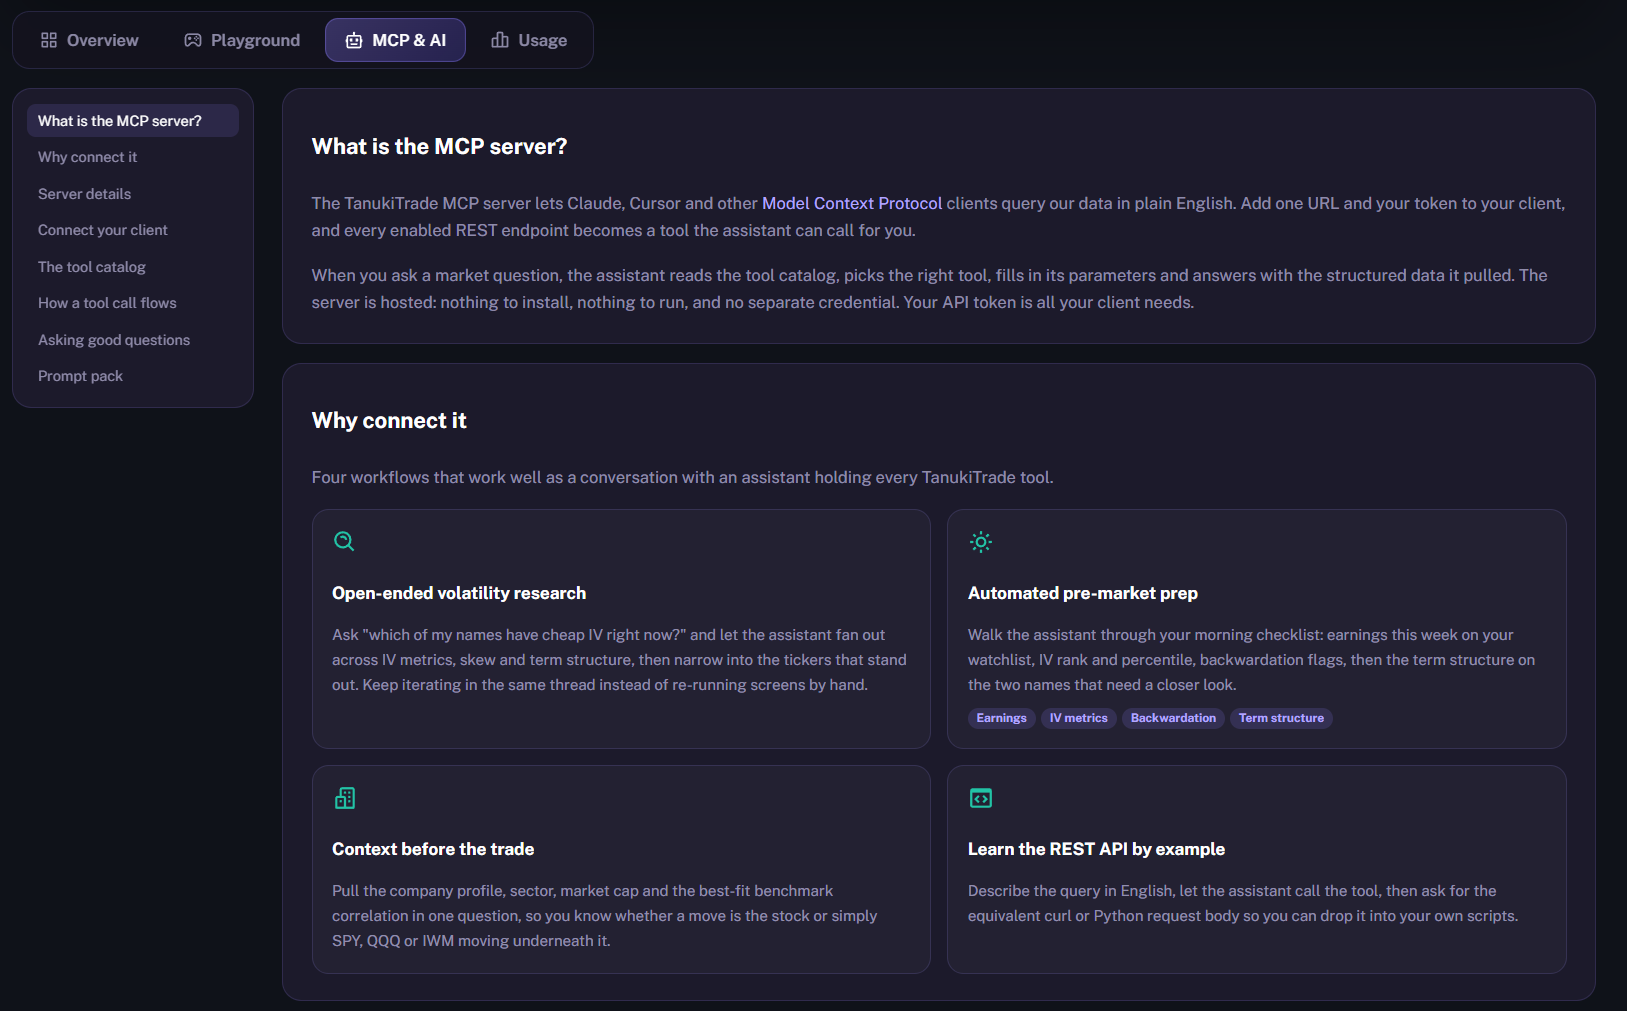Click the building icon above Context before the trade
Image resolution: width=1627 pixels, height=1011 pixels.
pyautogui.click(x=345, y=798)
